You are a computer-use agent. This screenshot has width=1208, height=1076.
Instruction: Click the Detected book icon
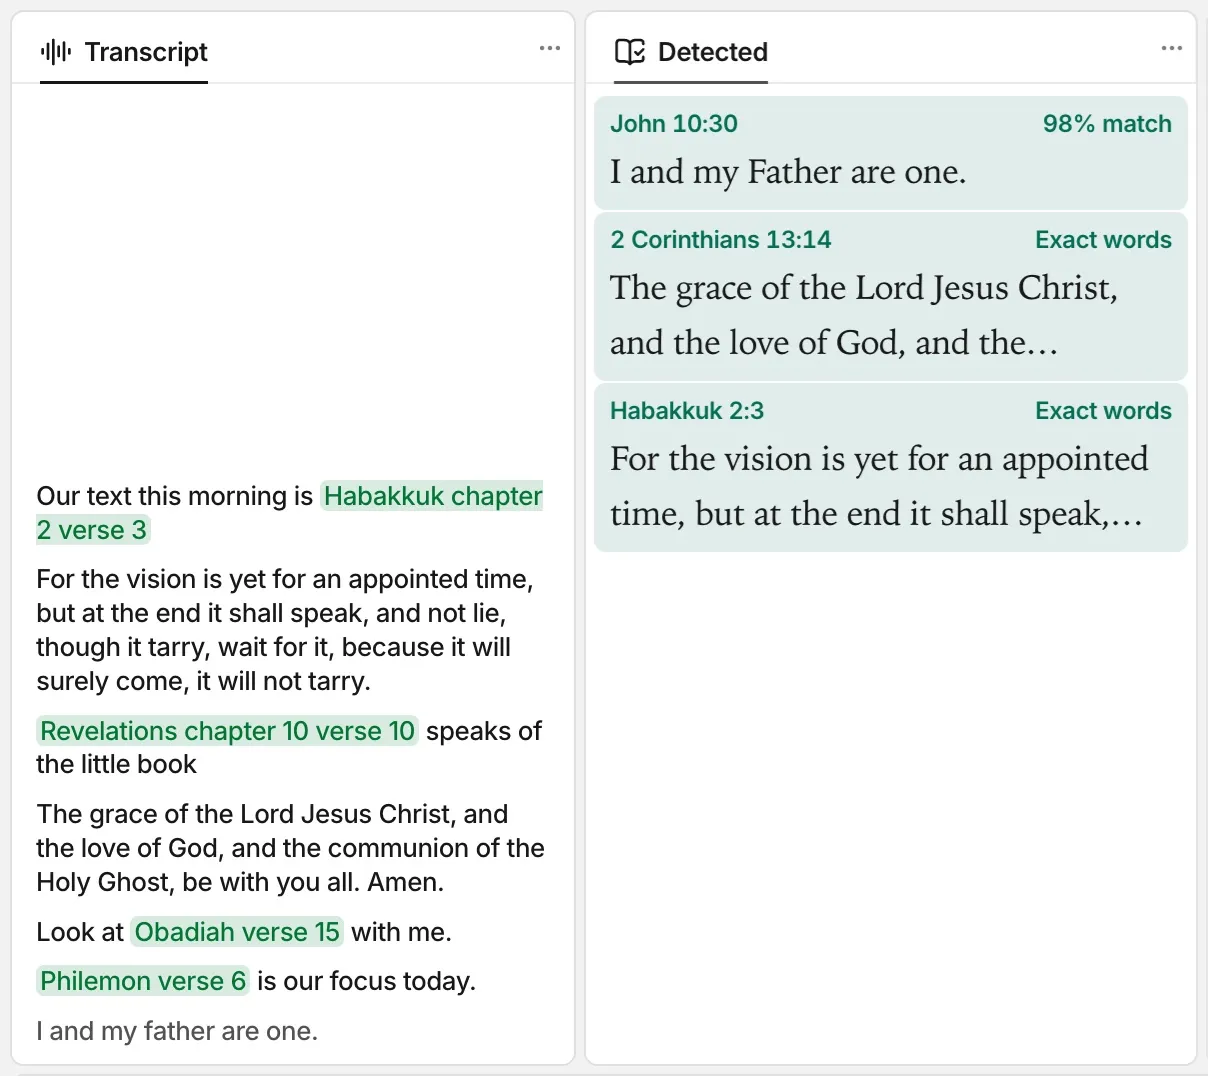click(630, 51)
